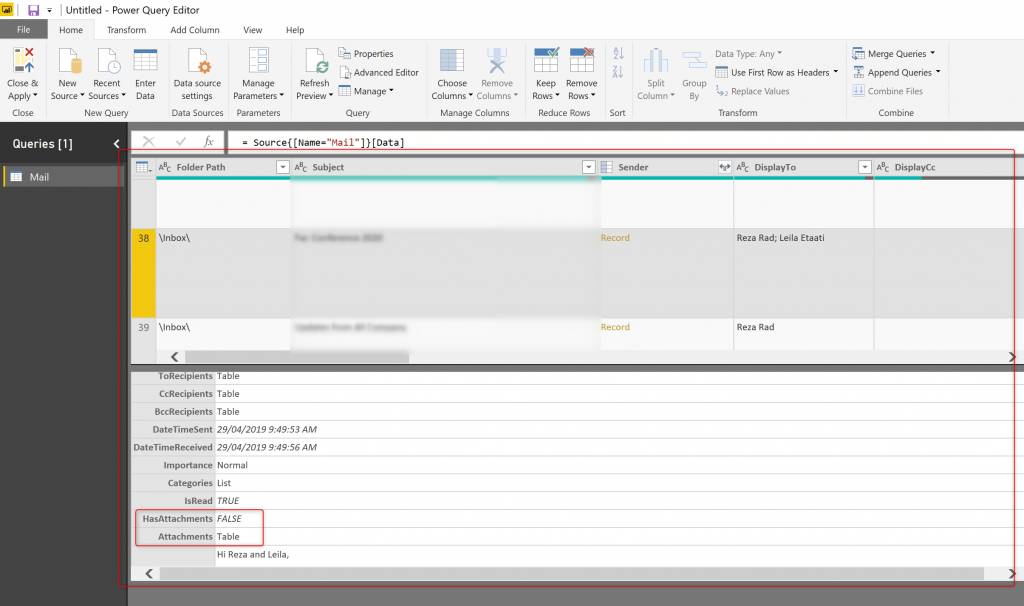The width and height of the screenshot is (1024, 606).
Task: Switch to the Transform ribbon tab
Action: tap(126, 30)
